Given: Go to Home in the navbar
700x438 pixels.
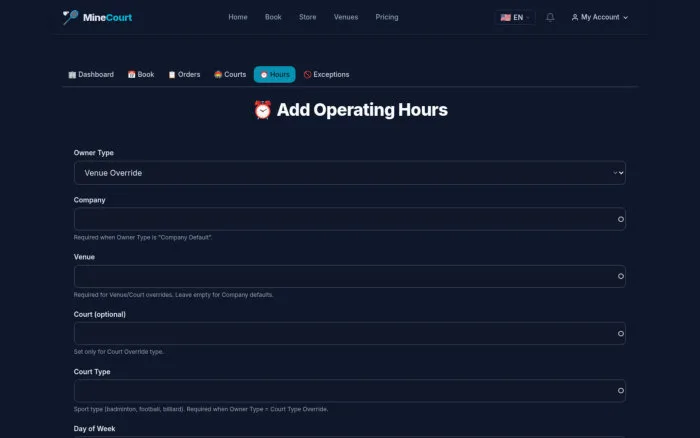Looking at the screenshot, I should (238, 17).
